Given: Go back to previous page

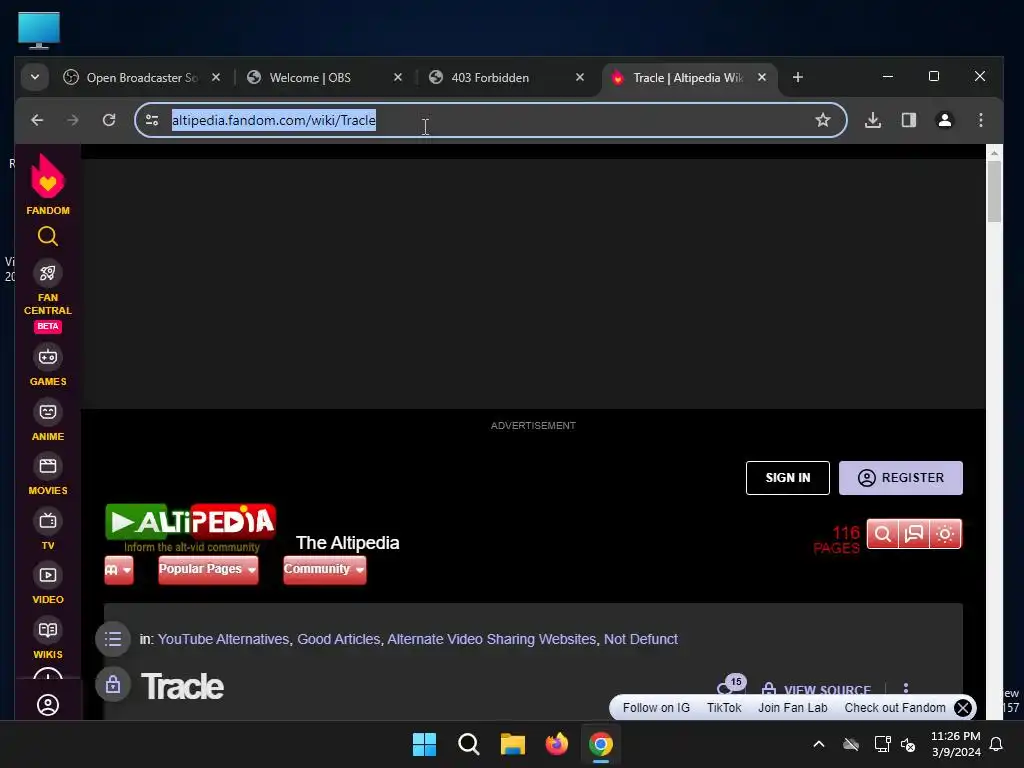Looking at the screenshot, I should 37,120.
